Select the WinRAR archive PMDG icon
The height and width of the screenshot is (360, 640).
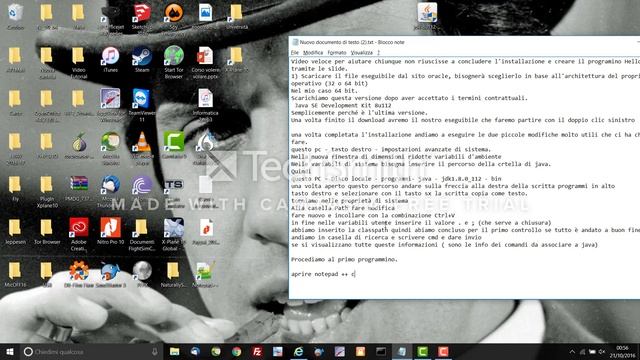point(78,188)
